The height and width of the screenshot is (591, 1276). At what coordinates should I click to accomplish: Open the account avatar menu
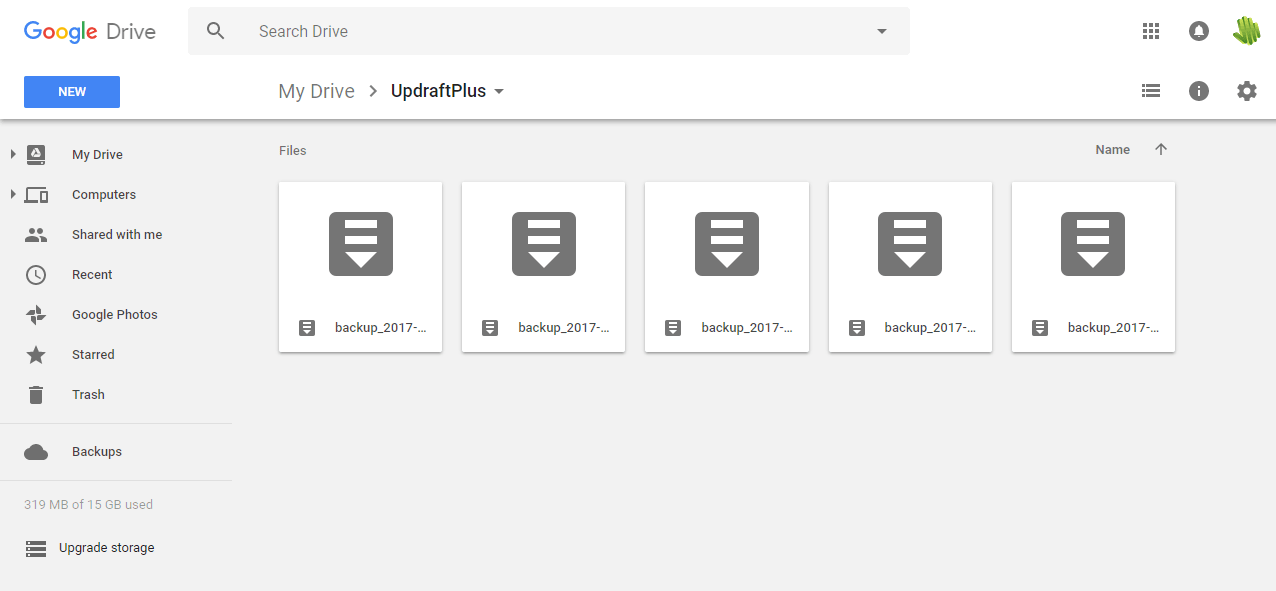pos(1246,31)
